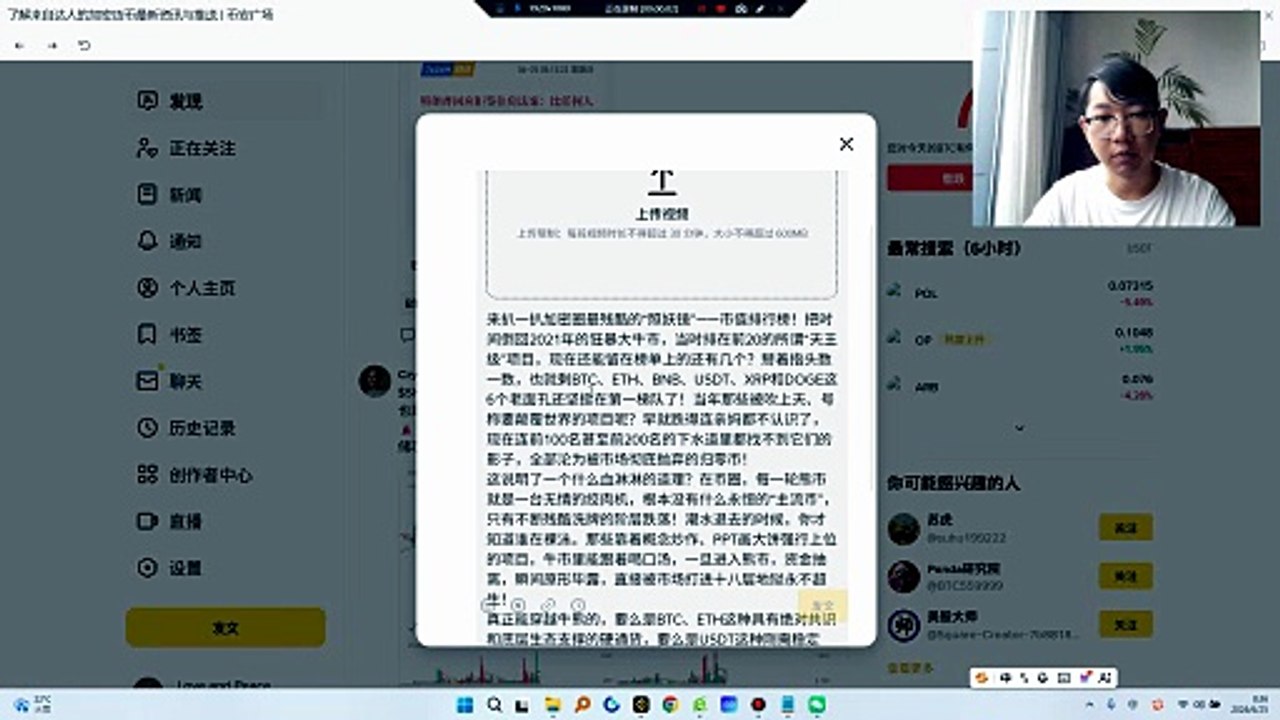
Task: Open the USDT currency selector
Action: (x=1140, y=248)
